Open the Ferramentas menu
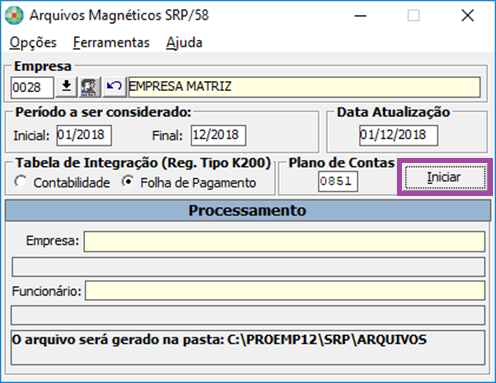 (111, 43)
